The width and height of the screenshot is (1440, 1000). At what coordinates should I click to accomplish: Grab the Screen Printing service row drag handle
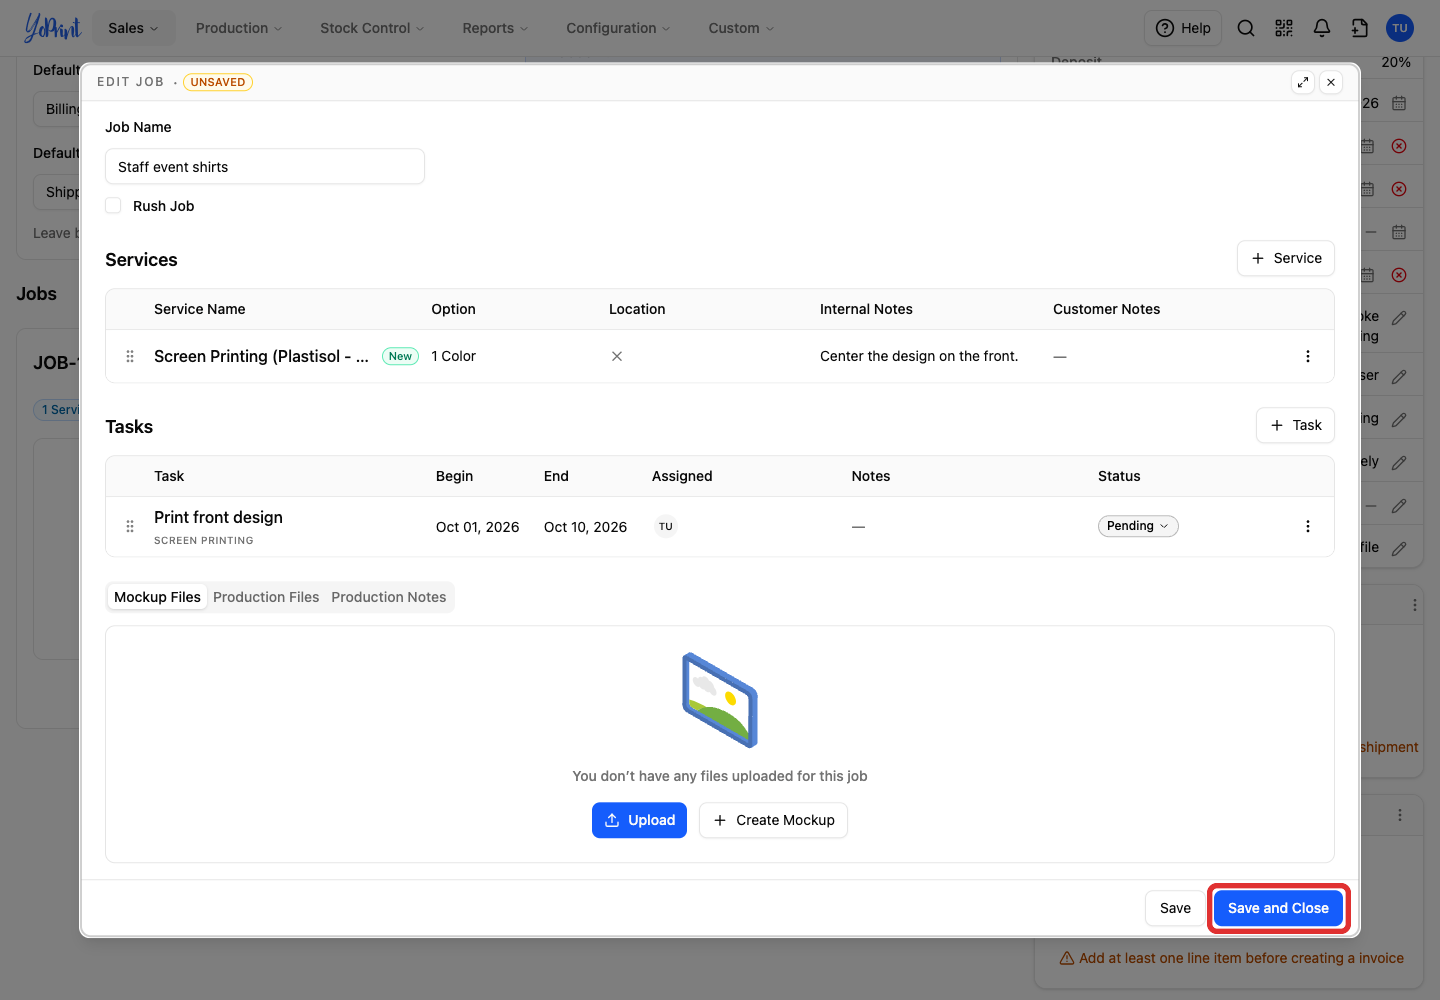(x=130, y=356)
